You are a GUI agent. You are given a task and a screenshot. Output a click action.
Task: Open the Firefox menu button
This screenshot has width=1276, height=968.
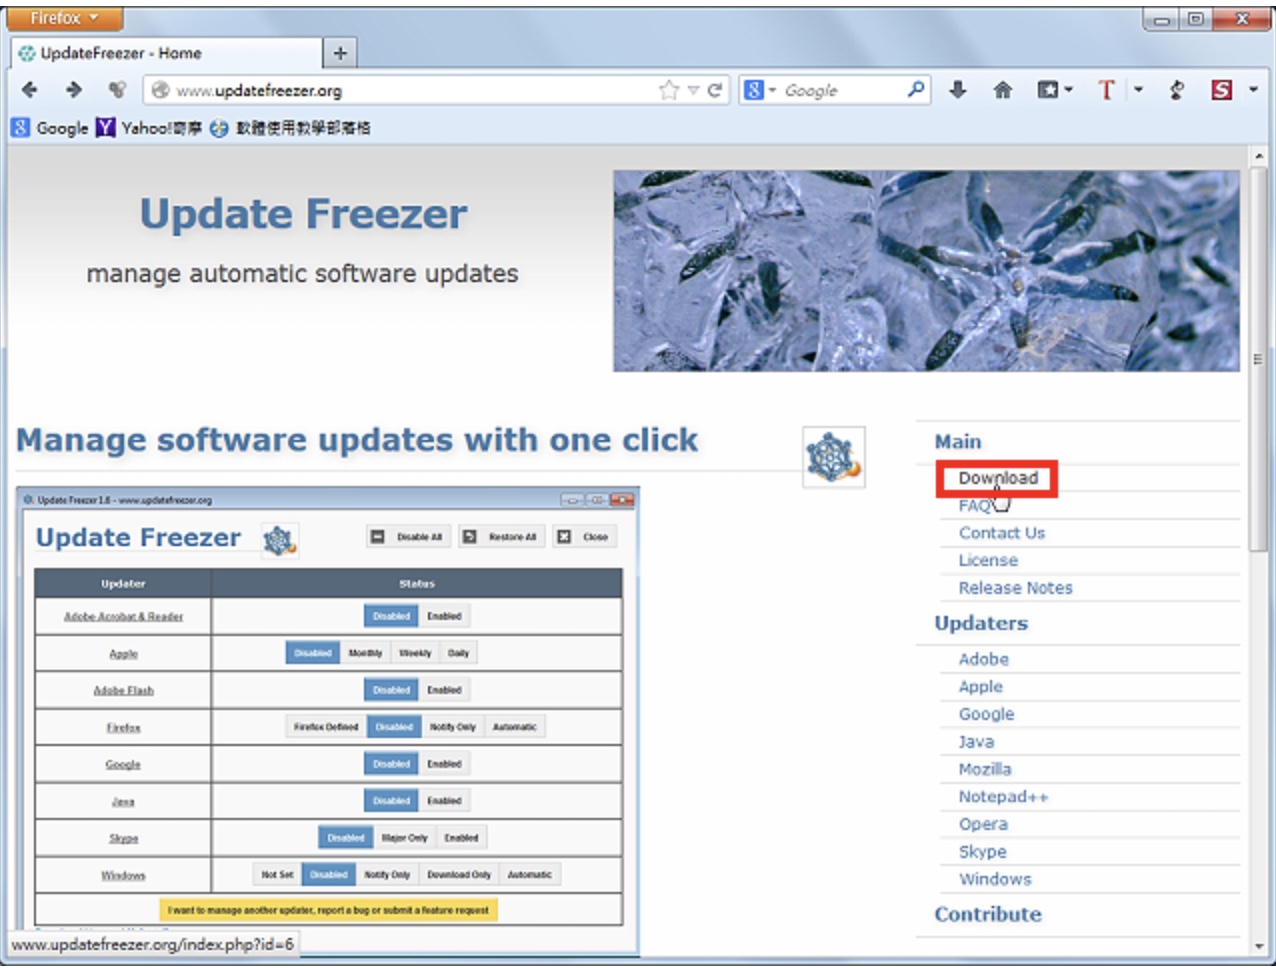(x=65, y=18)
